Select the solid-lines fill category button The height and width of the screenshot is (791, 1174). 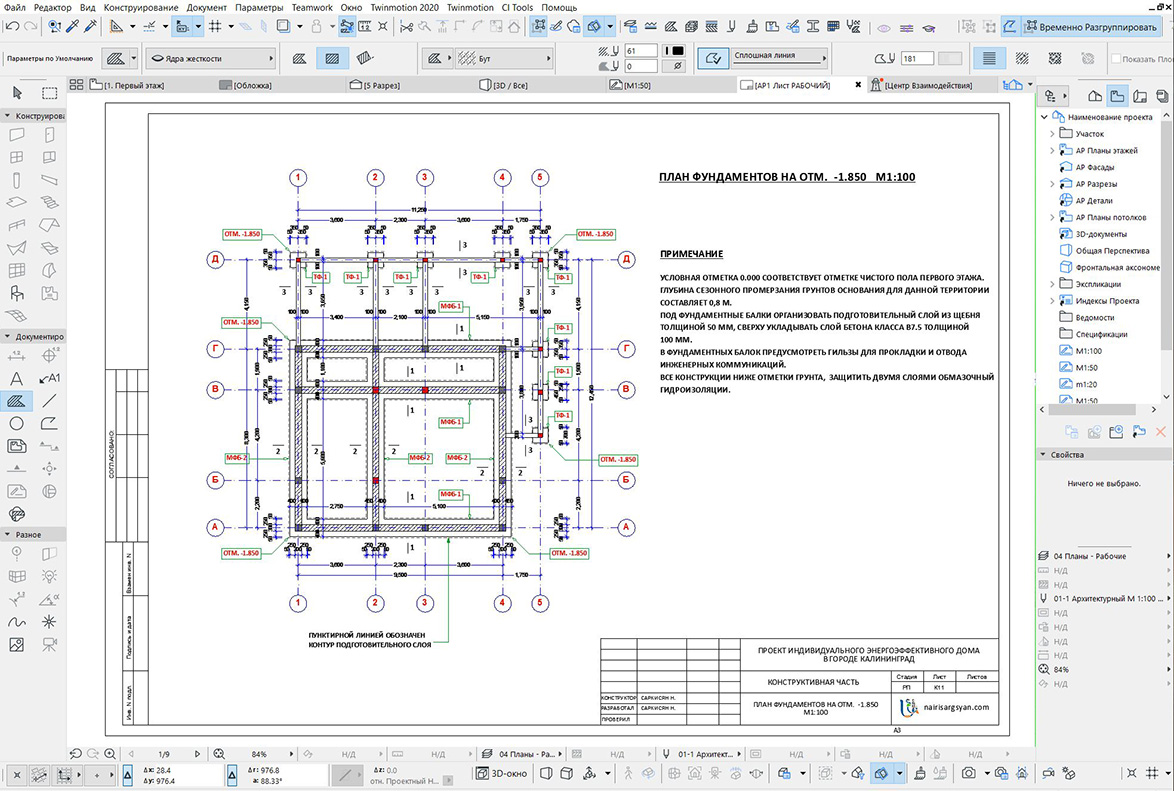coord(989,58)
